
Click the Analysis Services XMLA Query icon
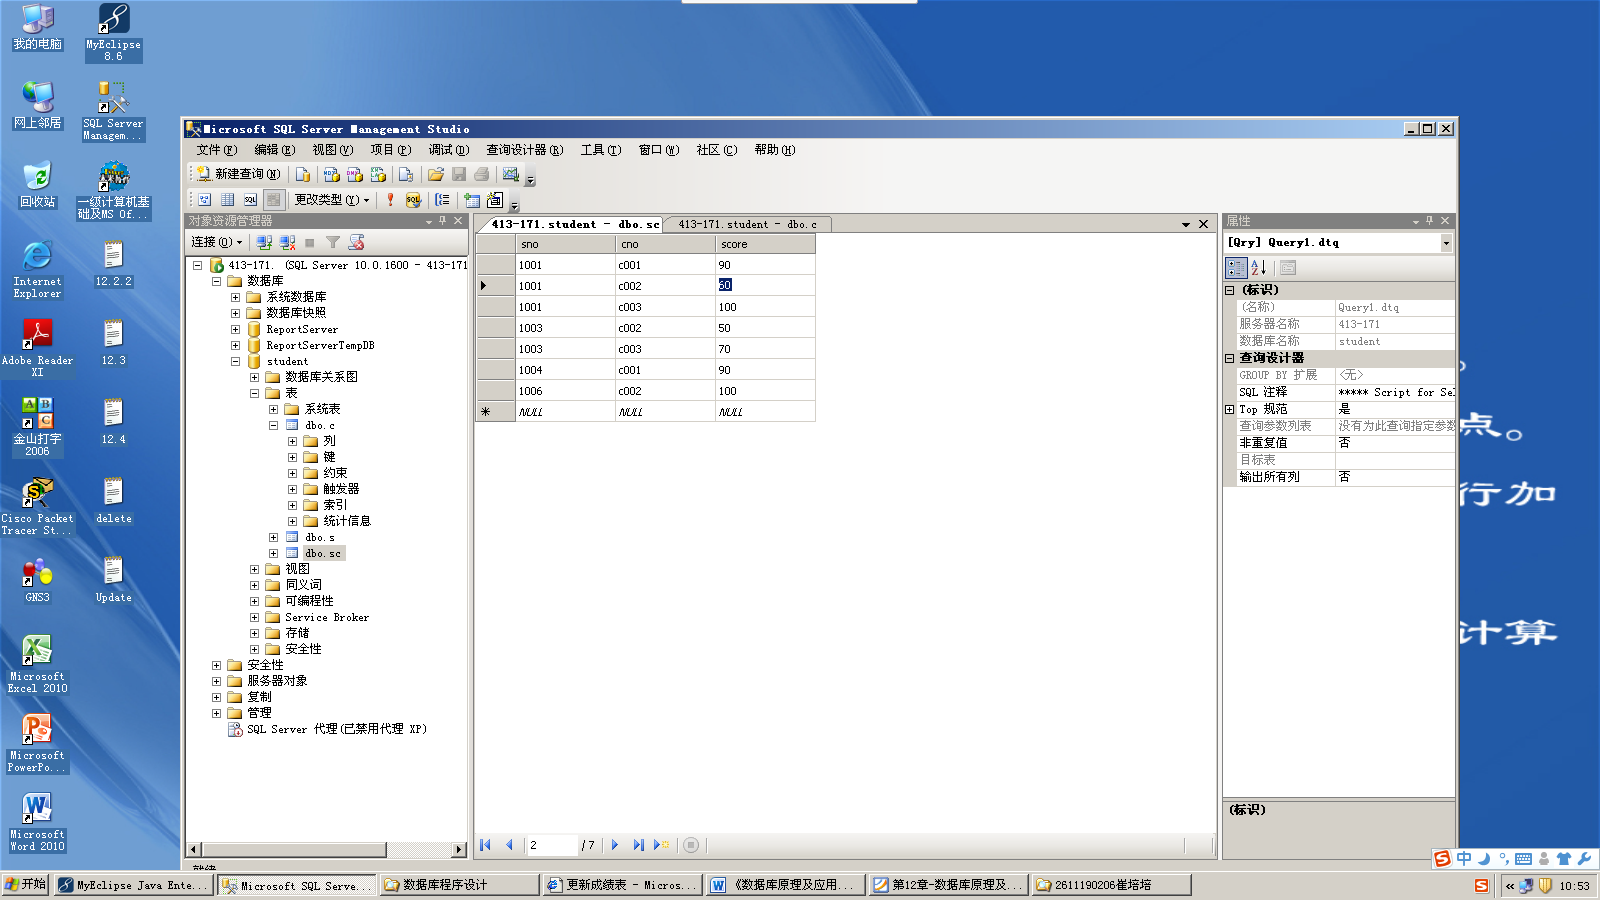tap(378, 174)
